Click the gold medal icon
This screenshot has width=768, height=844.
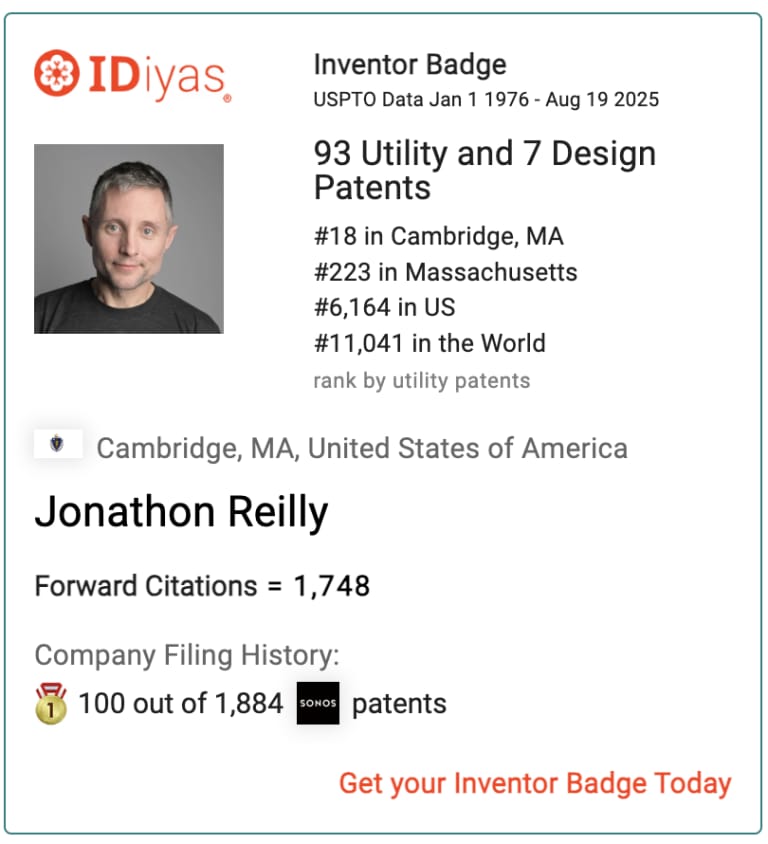50,703
